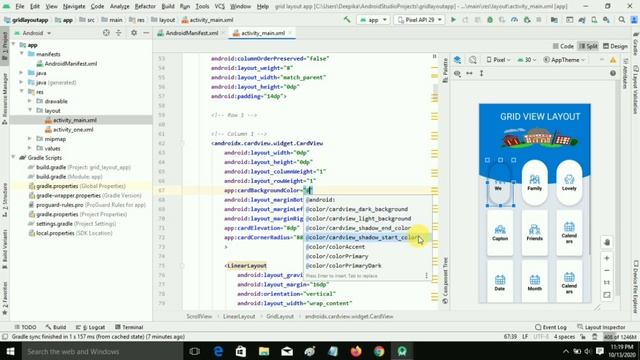Viewport: 640px width, 360px height.
Task: Open the Terminal tool window
Action: (x=129, y=327)
